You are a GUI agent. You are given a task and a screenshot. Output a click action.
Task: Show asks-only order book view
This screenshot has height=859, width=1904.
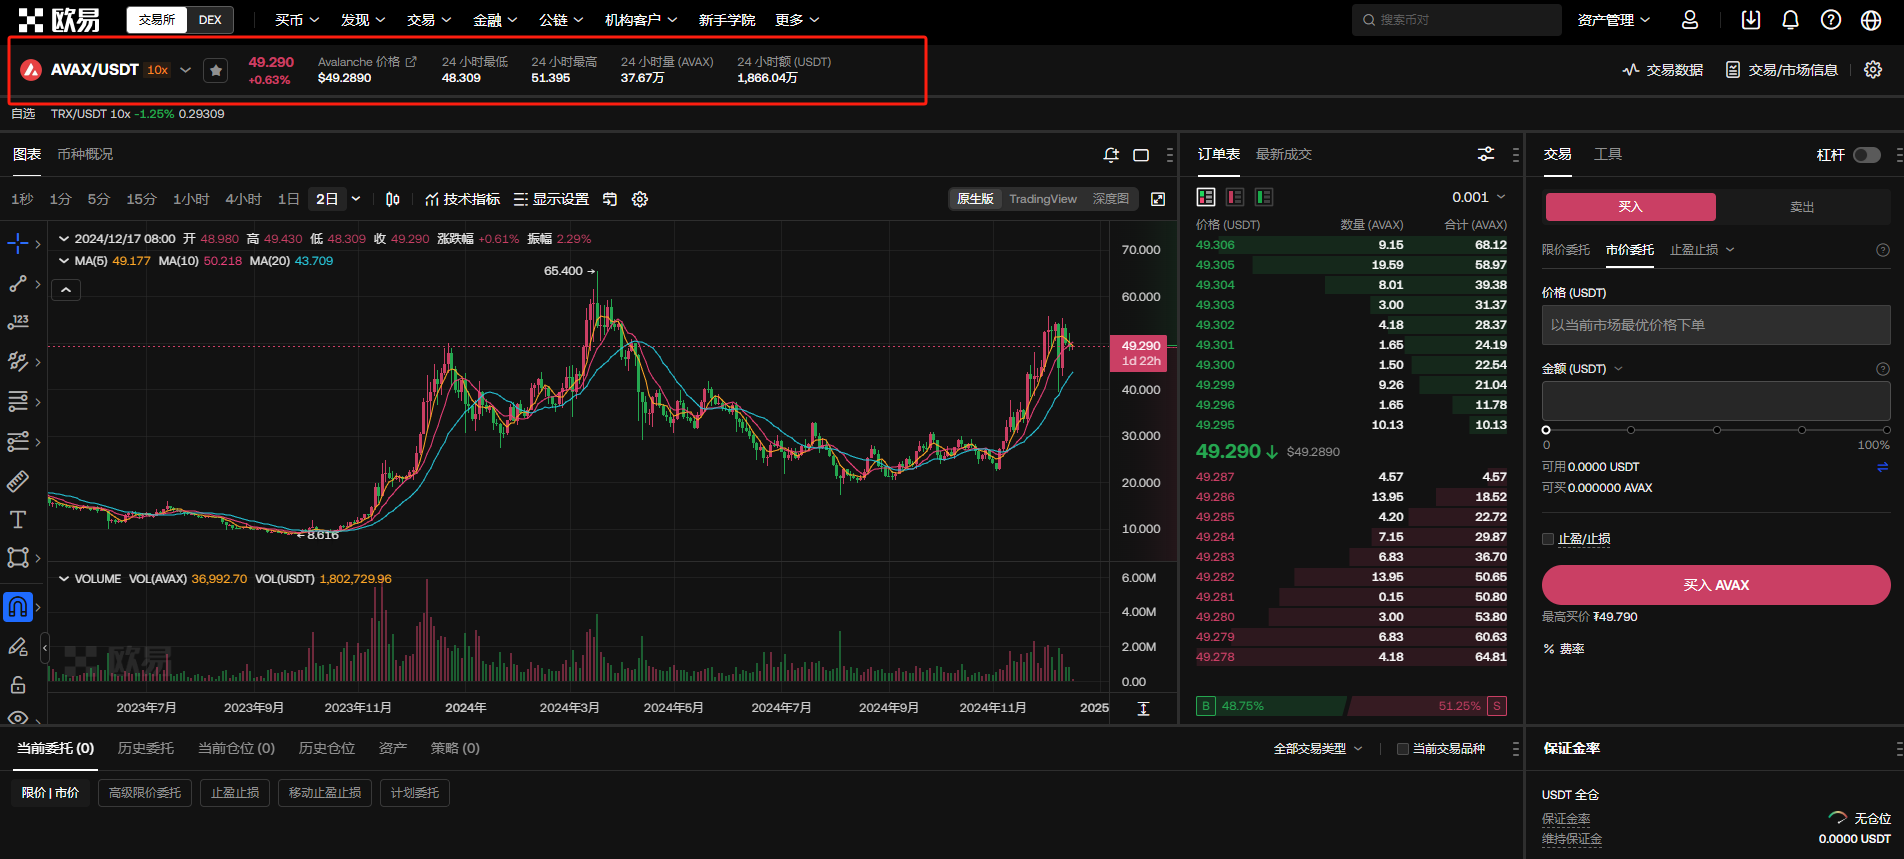[1235, 197]
